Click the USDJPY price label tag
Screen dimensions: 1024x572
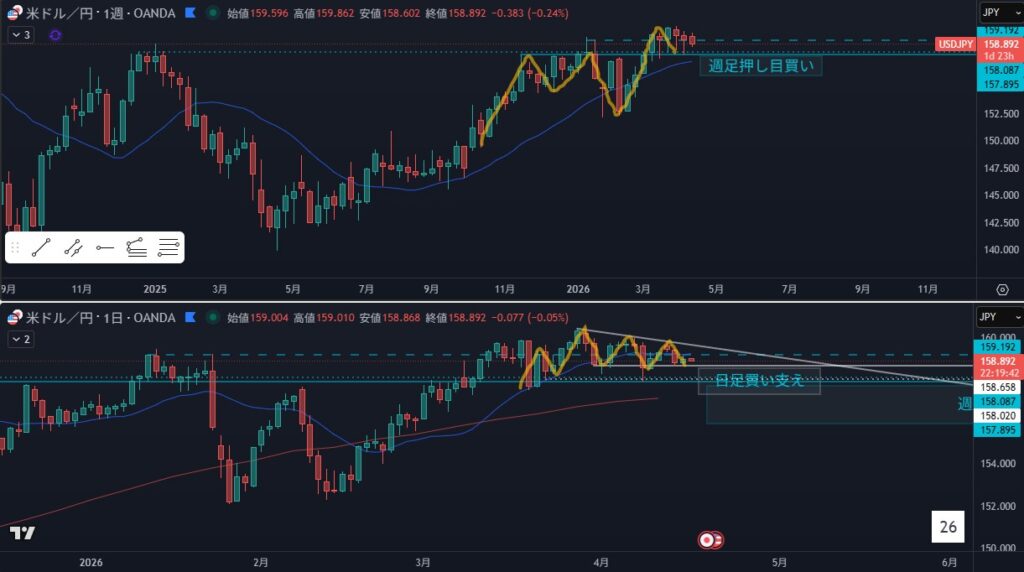click(954, 44)
